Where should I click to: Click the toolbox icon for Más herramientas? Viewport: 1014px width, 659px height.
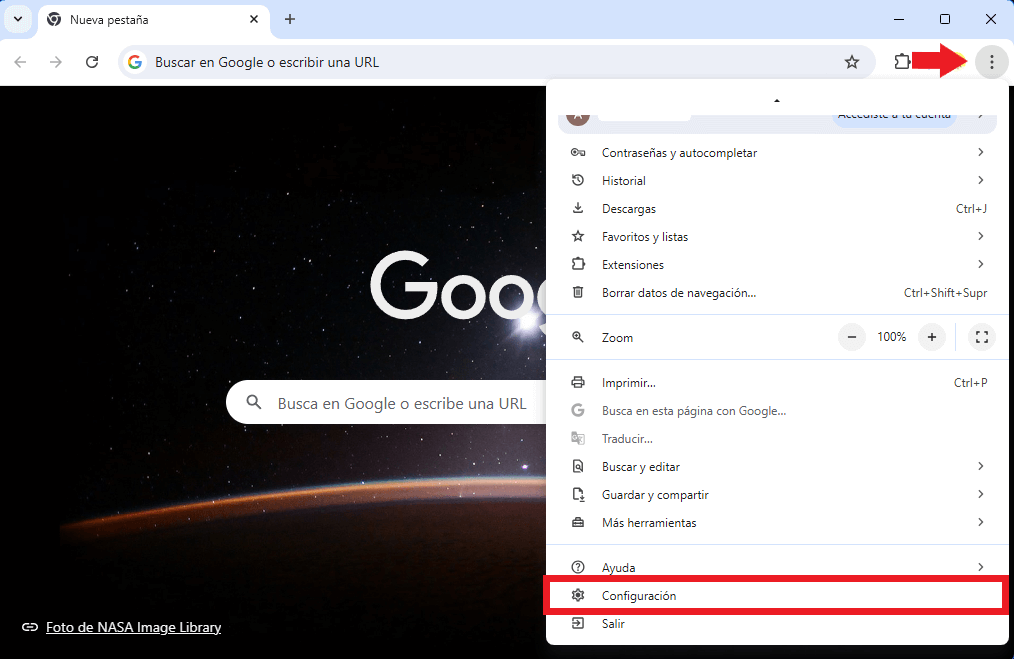(577, 522)
